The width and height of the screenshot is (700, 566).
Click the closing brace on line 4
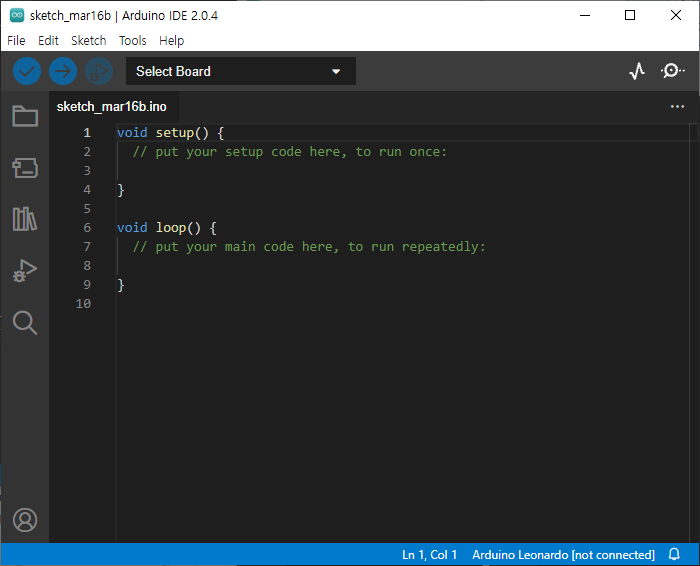[121, 190]
